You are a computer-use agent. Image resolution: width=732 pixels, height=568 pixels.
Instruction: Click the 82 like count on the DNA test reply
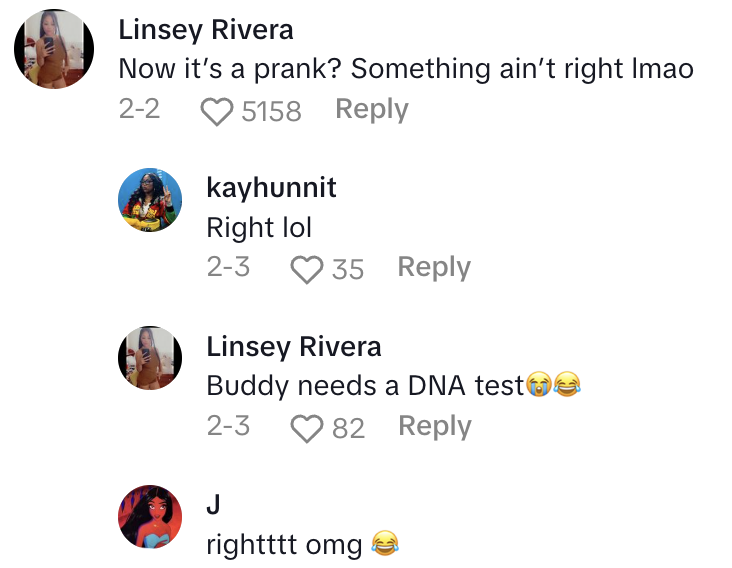[348, 428]
